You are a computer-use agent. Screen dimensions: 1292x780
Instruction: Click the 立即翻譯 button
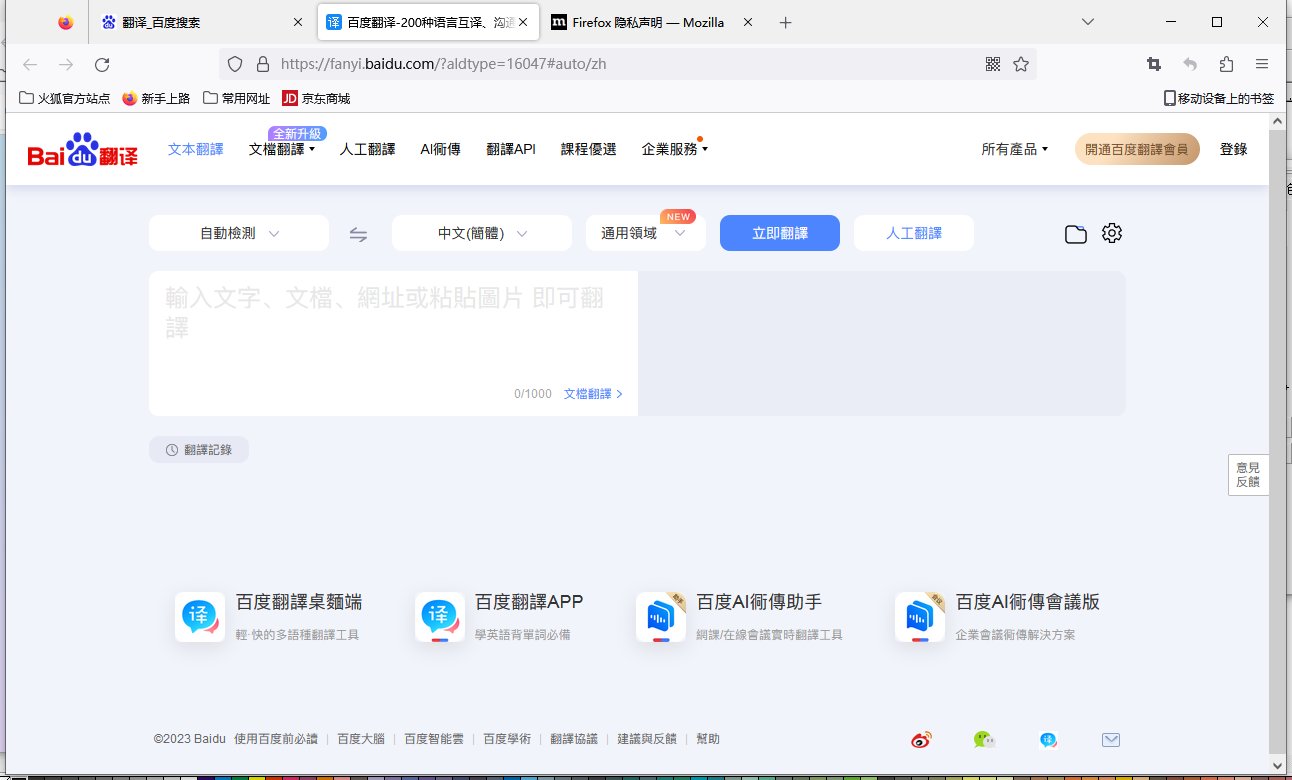(x=780, y=233)
